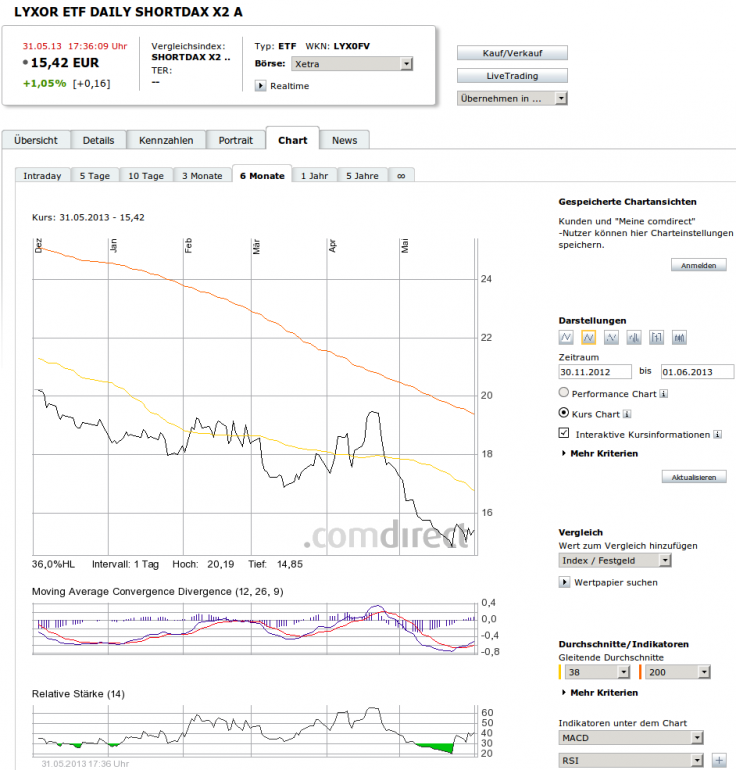This screenshot has width=736, height=770.
Task: Click the LiveTrading button
Action: 512,76
